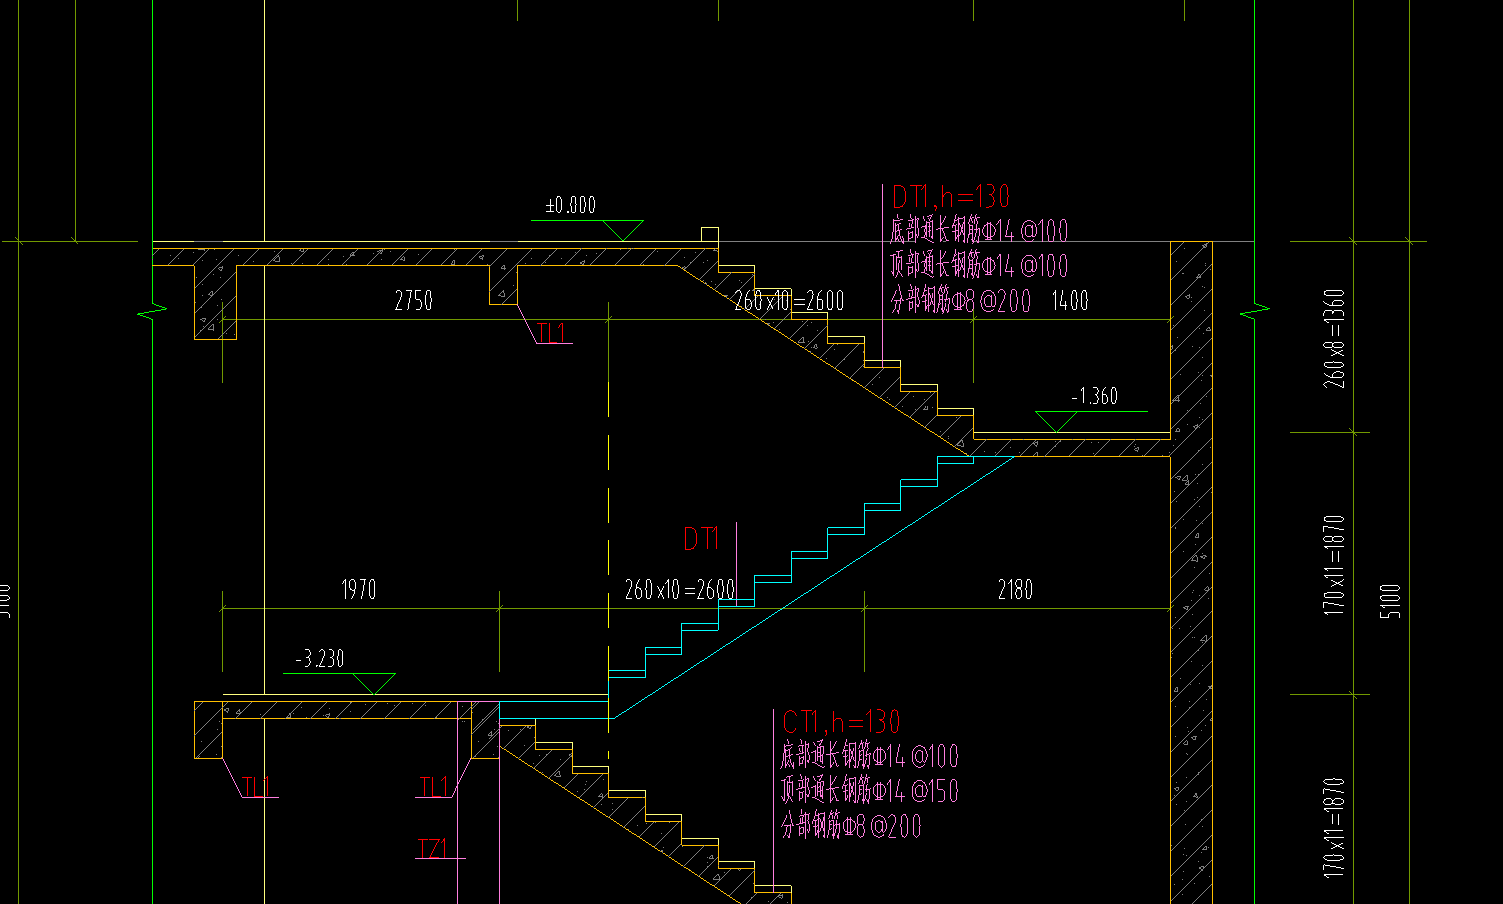Select the ±0.000 elevation label
The width and height of the screenshot is (1503, 904).
click(570, 205)
